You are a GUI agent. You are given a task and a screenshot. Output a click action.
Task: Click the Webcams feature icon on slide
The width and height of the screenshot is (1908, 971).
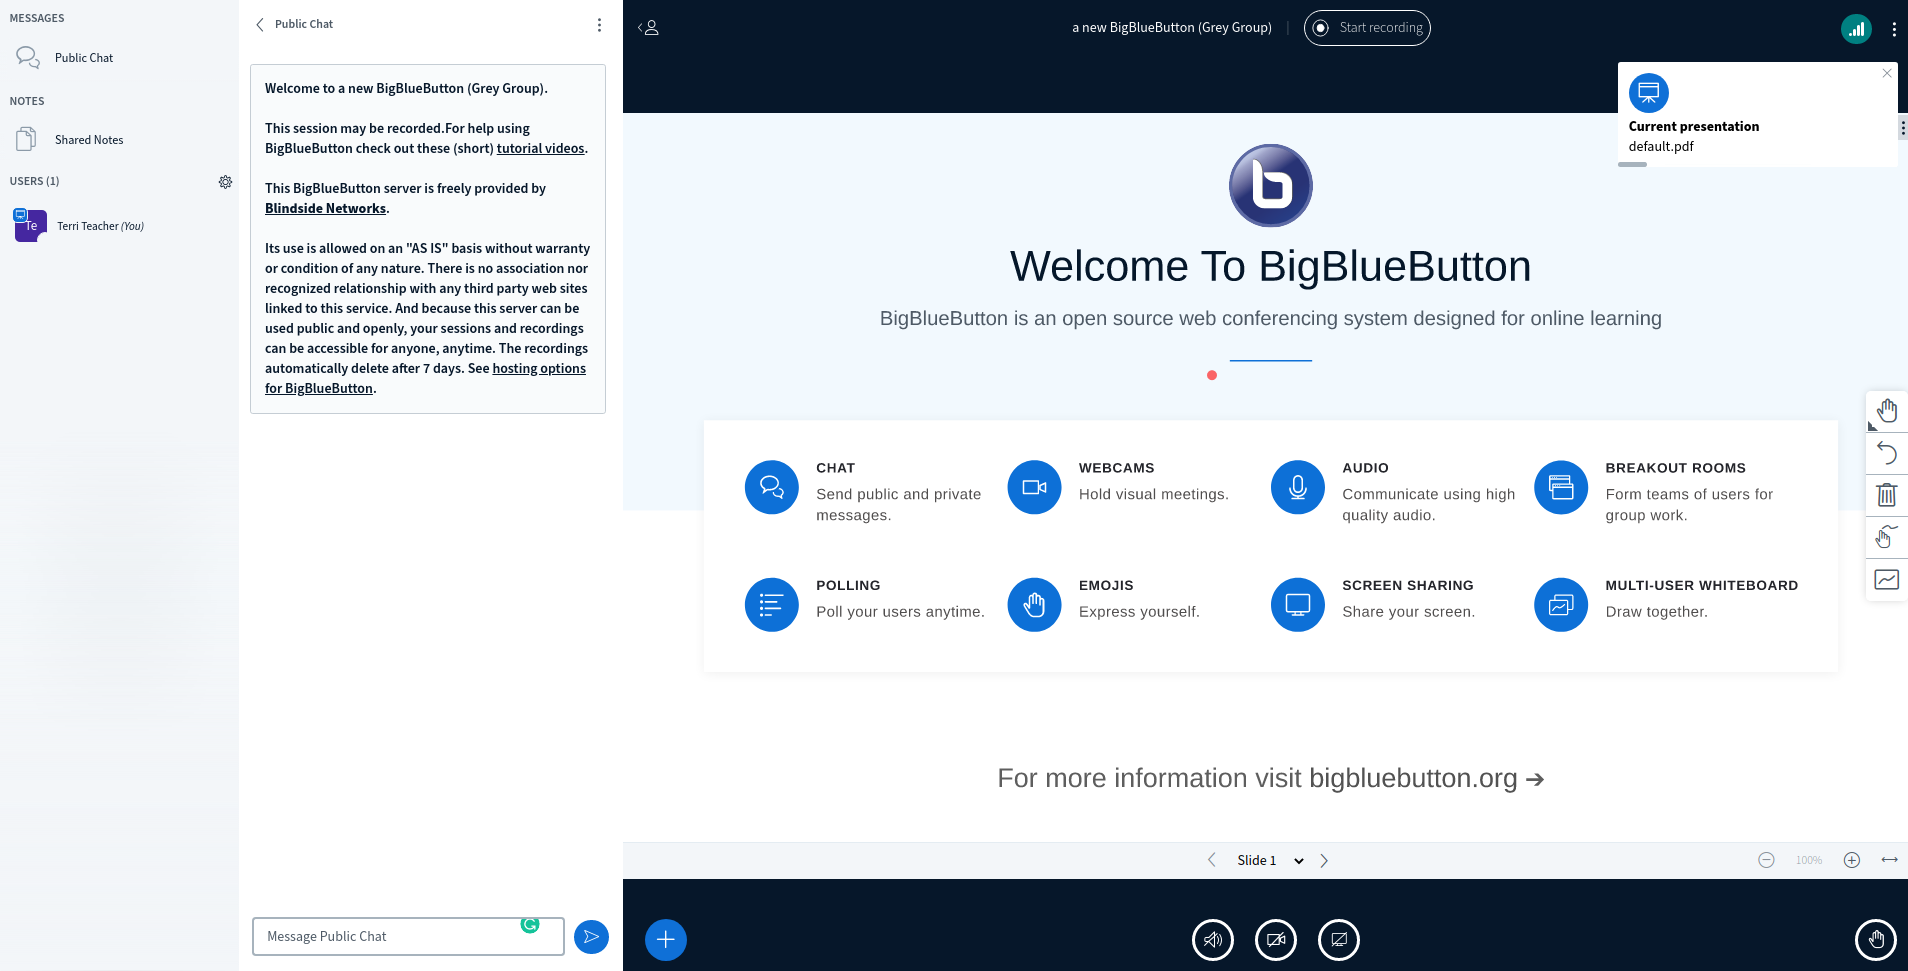1034,487
